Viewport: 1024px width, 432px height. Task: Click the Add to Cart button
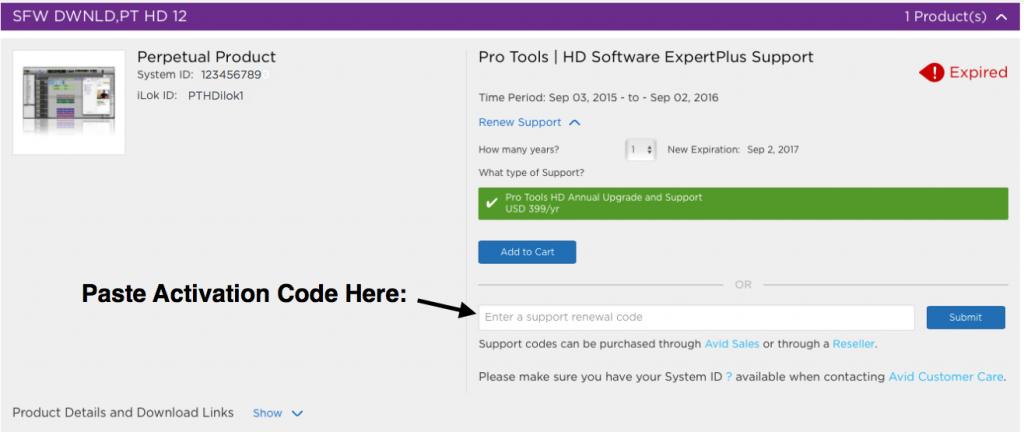click(526, 252)
